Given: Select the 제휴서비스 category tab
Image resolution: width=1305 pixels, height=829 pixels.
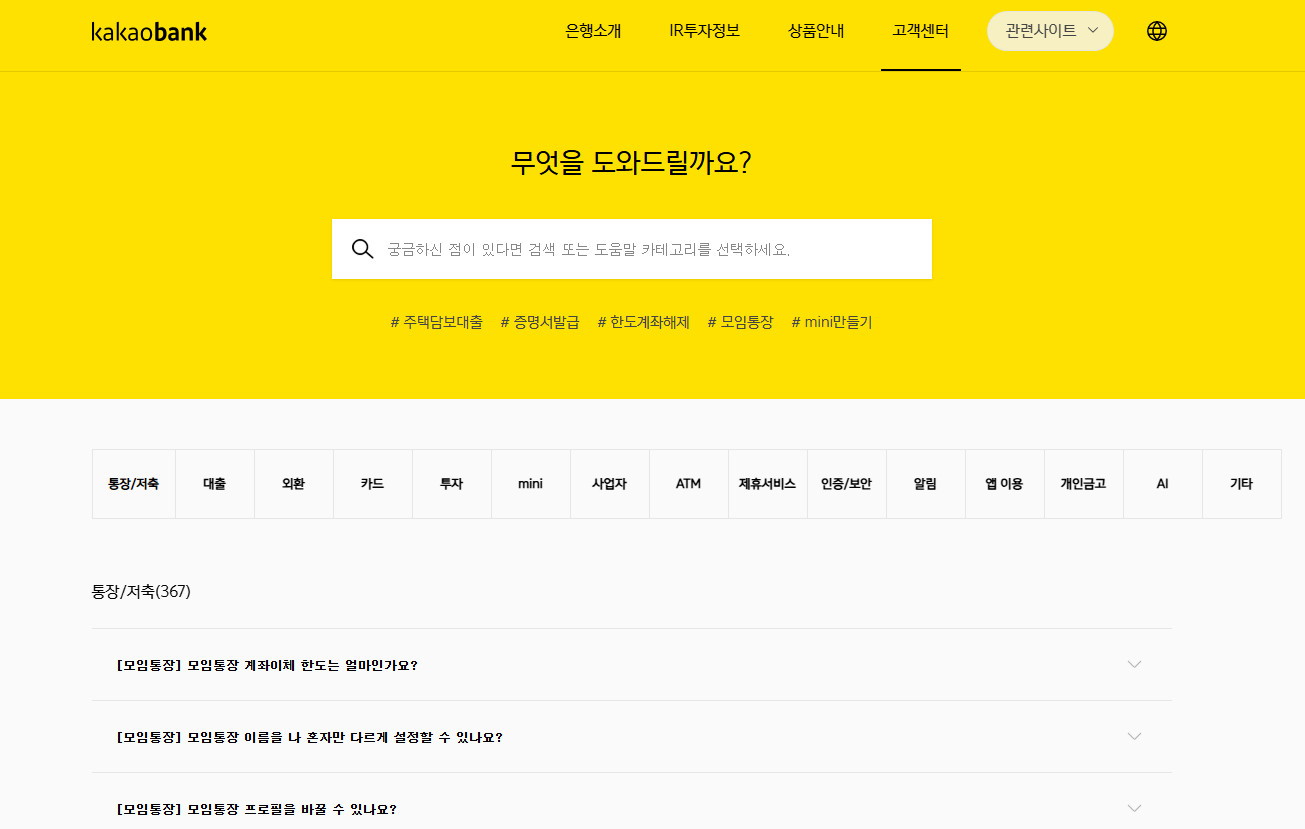Looking at the screenshot, I should pyautogui.click(x=768, y=484).
